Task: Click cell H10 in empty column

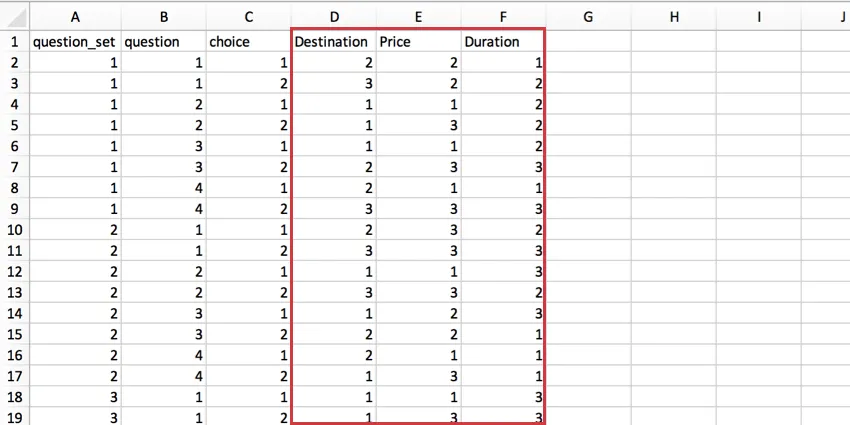Action: coord(673,230)
